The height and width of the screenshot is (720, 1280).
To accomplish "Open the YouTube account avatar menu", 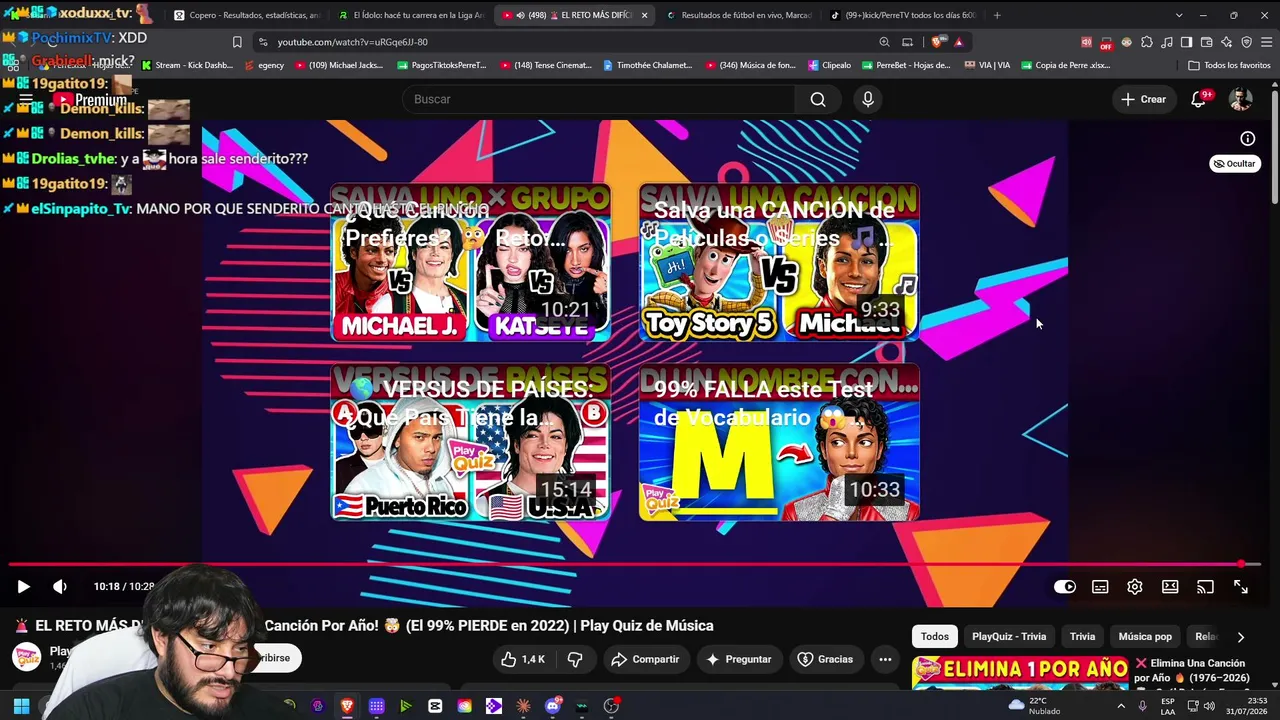I will tap(1241, 99).
